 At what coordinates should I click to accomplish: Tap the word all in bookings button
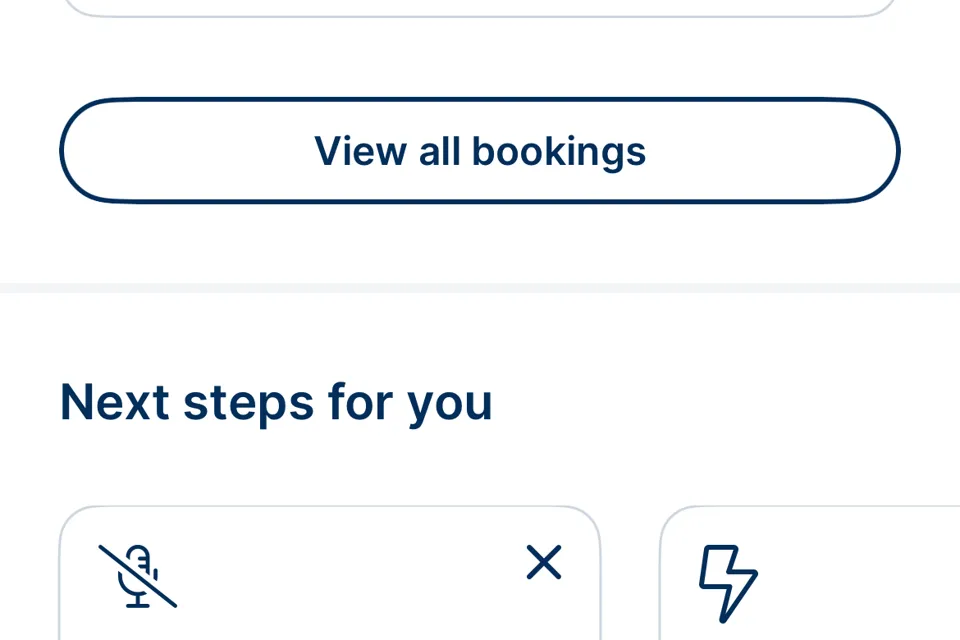pyautogui.click(x=439, y=151)
